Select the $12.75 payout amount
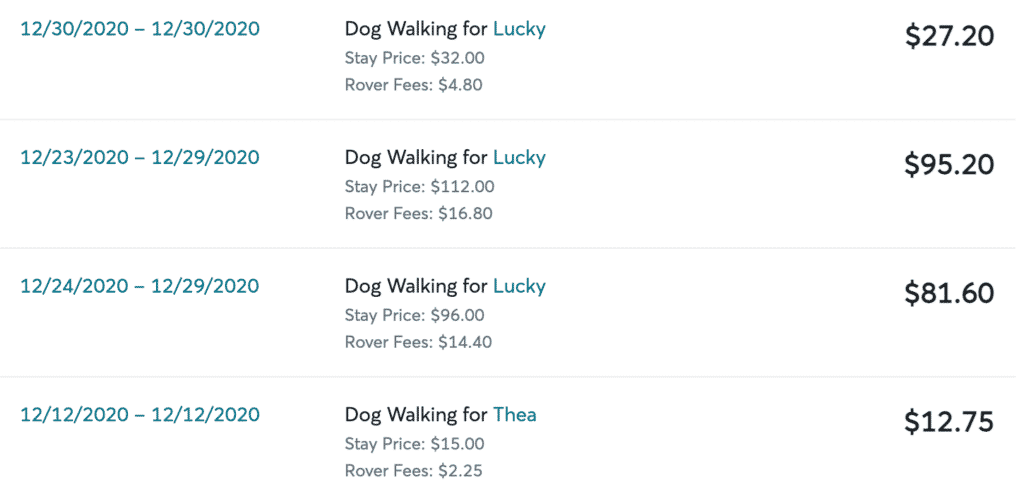This screenshot has width=1024, height=499. (x=950, y=422)
